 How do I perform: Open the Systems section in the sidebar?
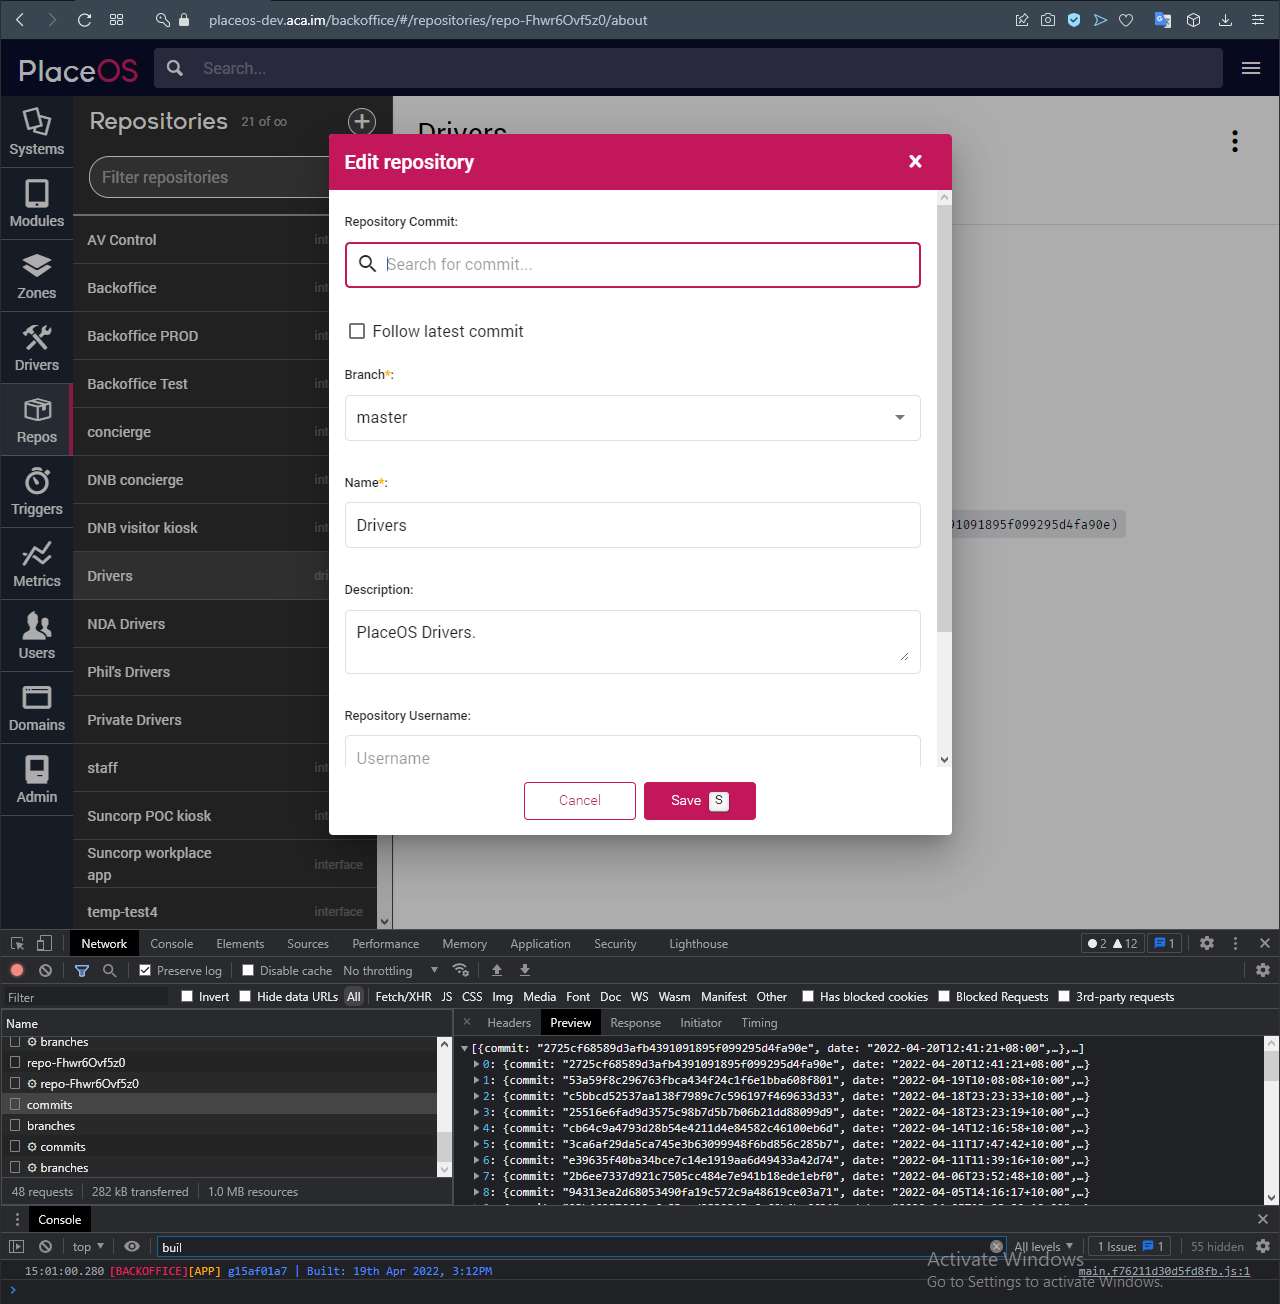pyautogui.click(x=37, y=131)
